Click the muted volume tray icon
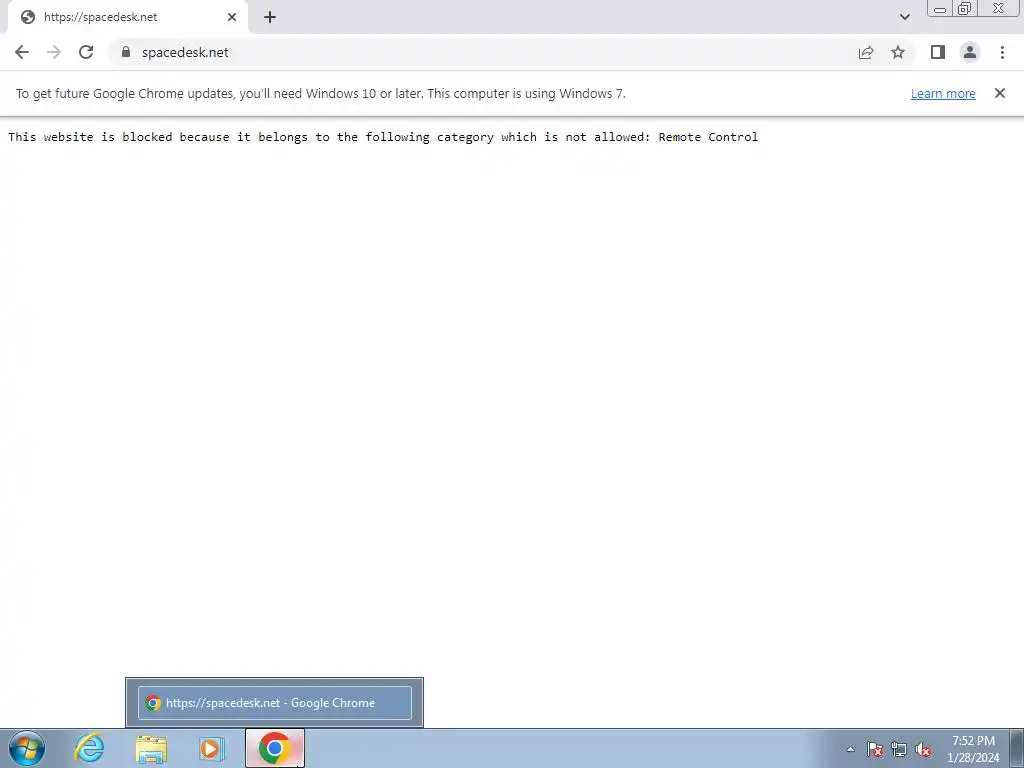 tap(923, 749)
